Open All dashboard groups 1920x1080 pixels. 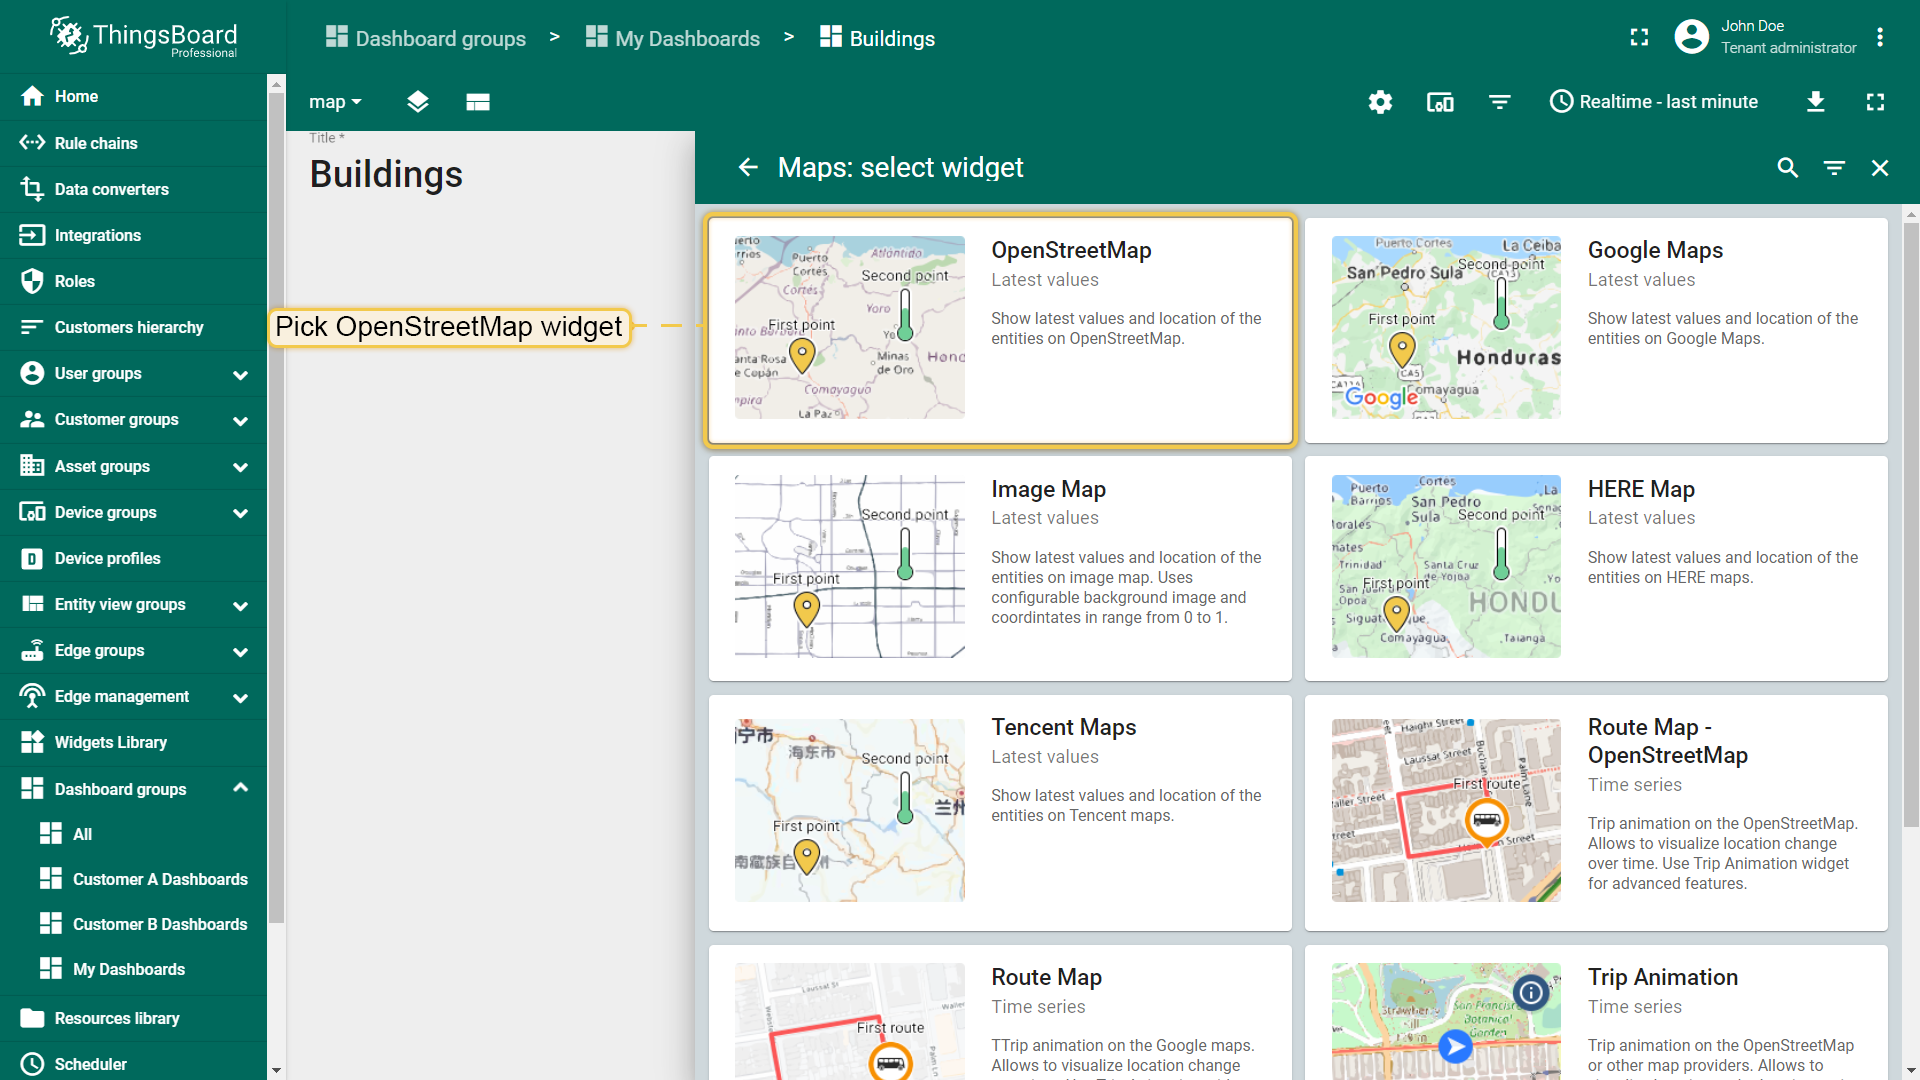tap(133, 834)
